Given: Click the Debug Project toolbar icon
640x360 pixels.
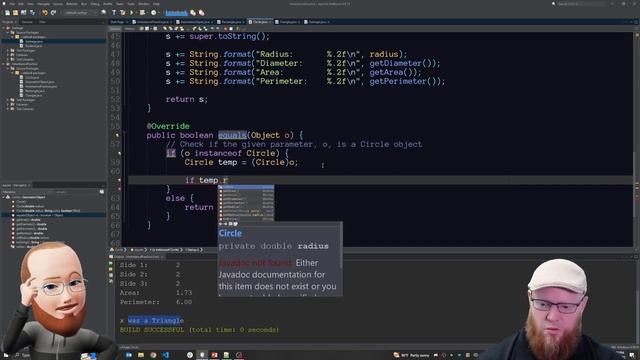Looking at the screenshot, I should [142, 13].
